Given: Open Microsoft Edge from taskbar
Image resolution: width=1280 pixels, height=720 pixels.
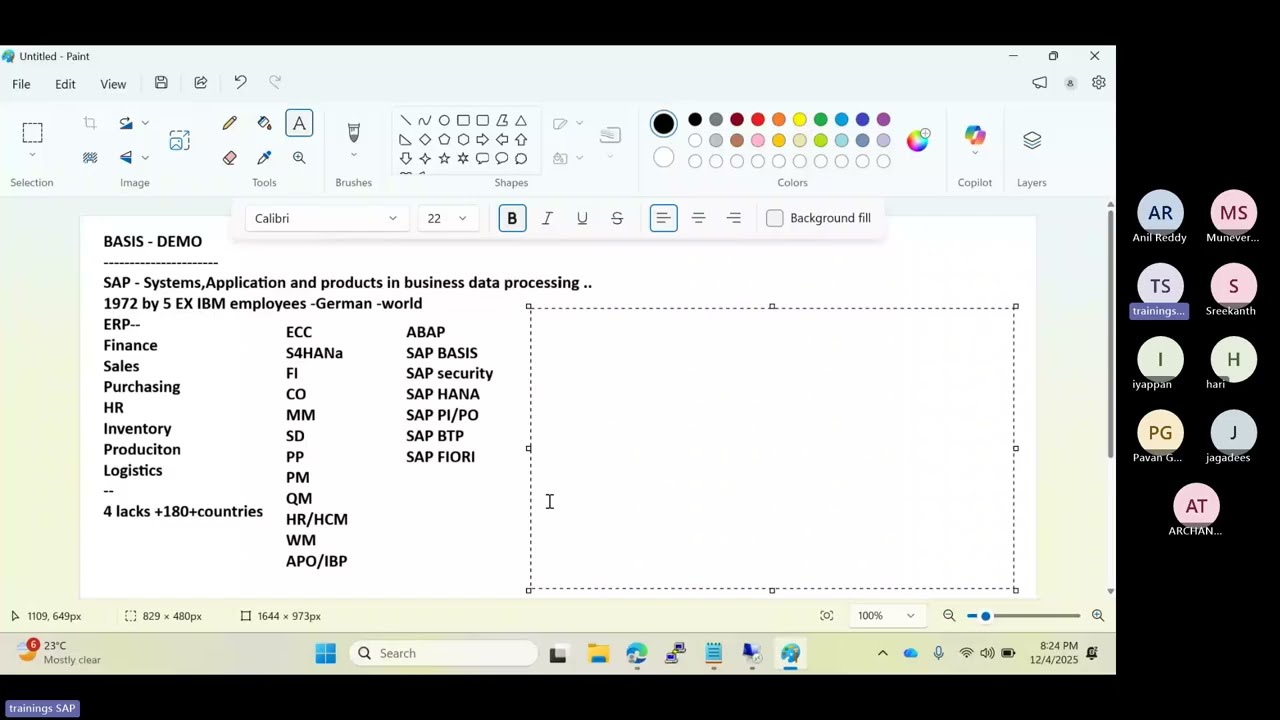Looking at the screenshot, I should point(637,653).
